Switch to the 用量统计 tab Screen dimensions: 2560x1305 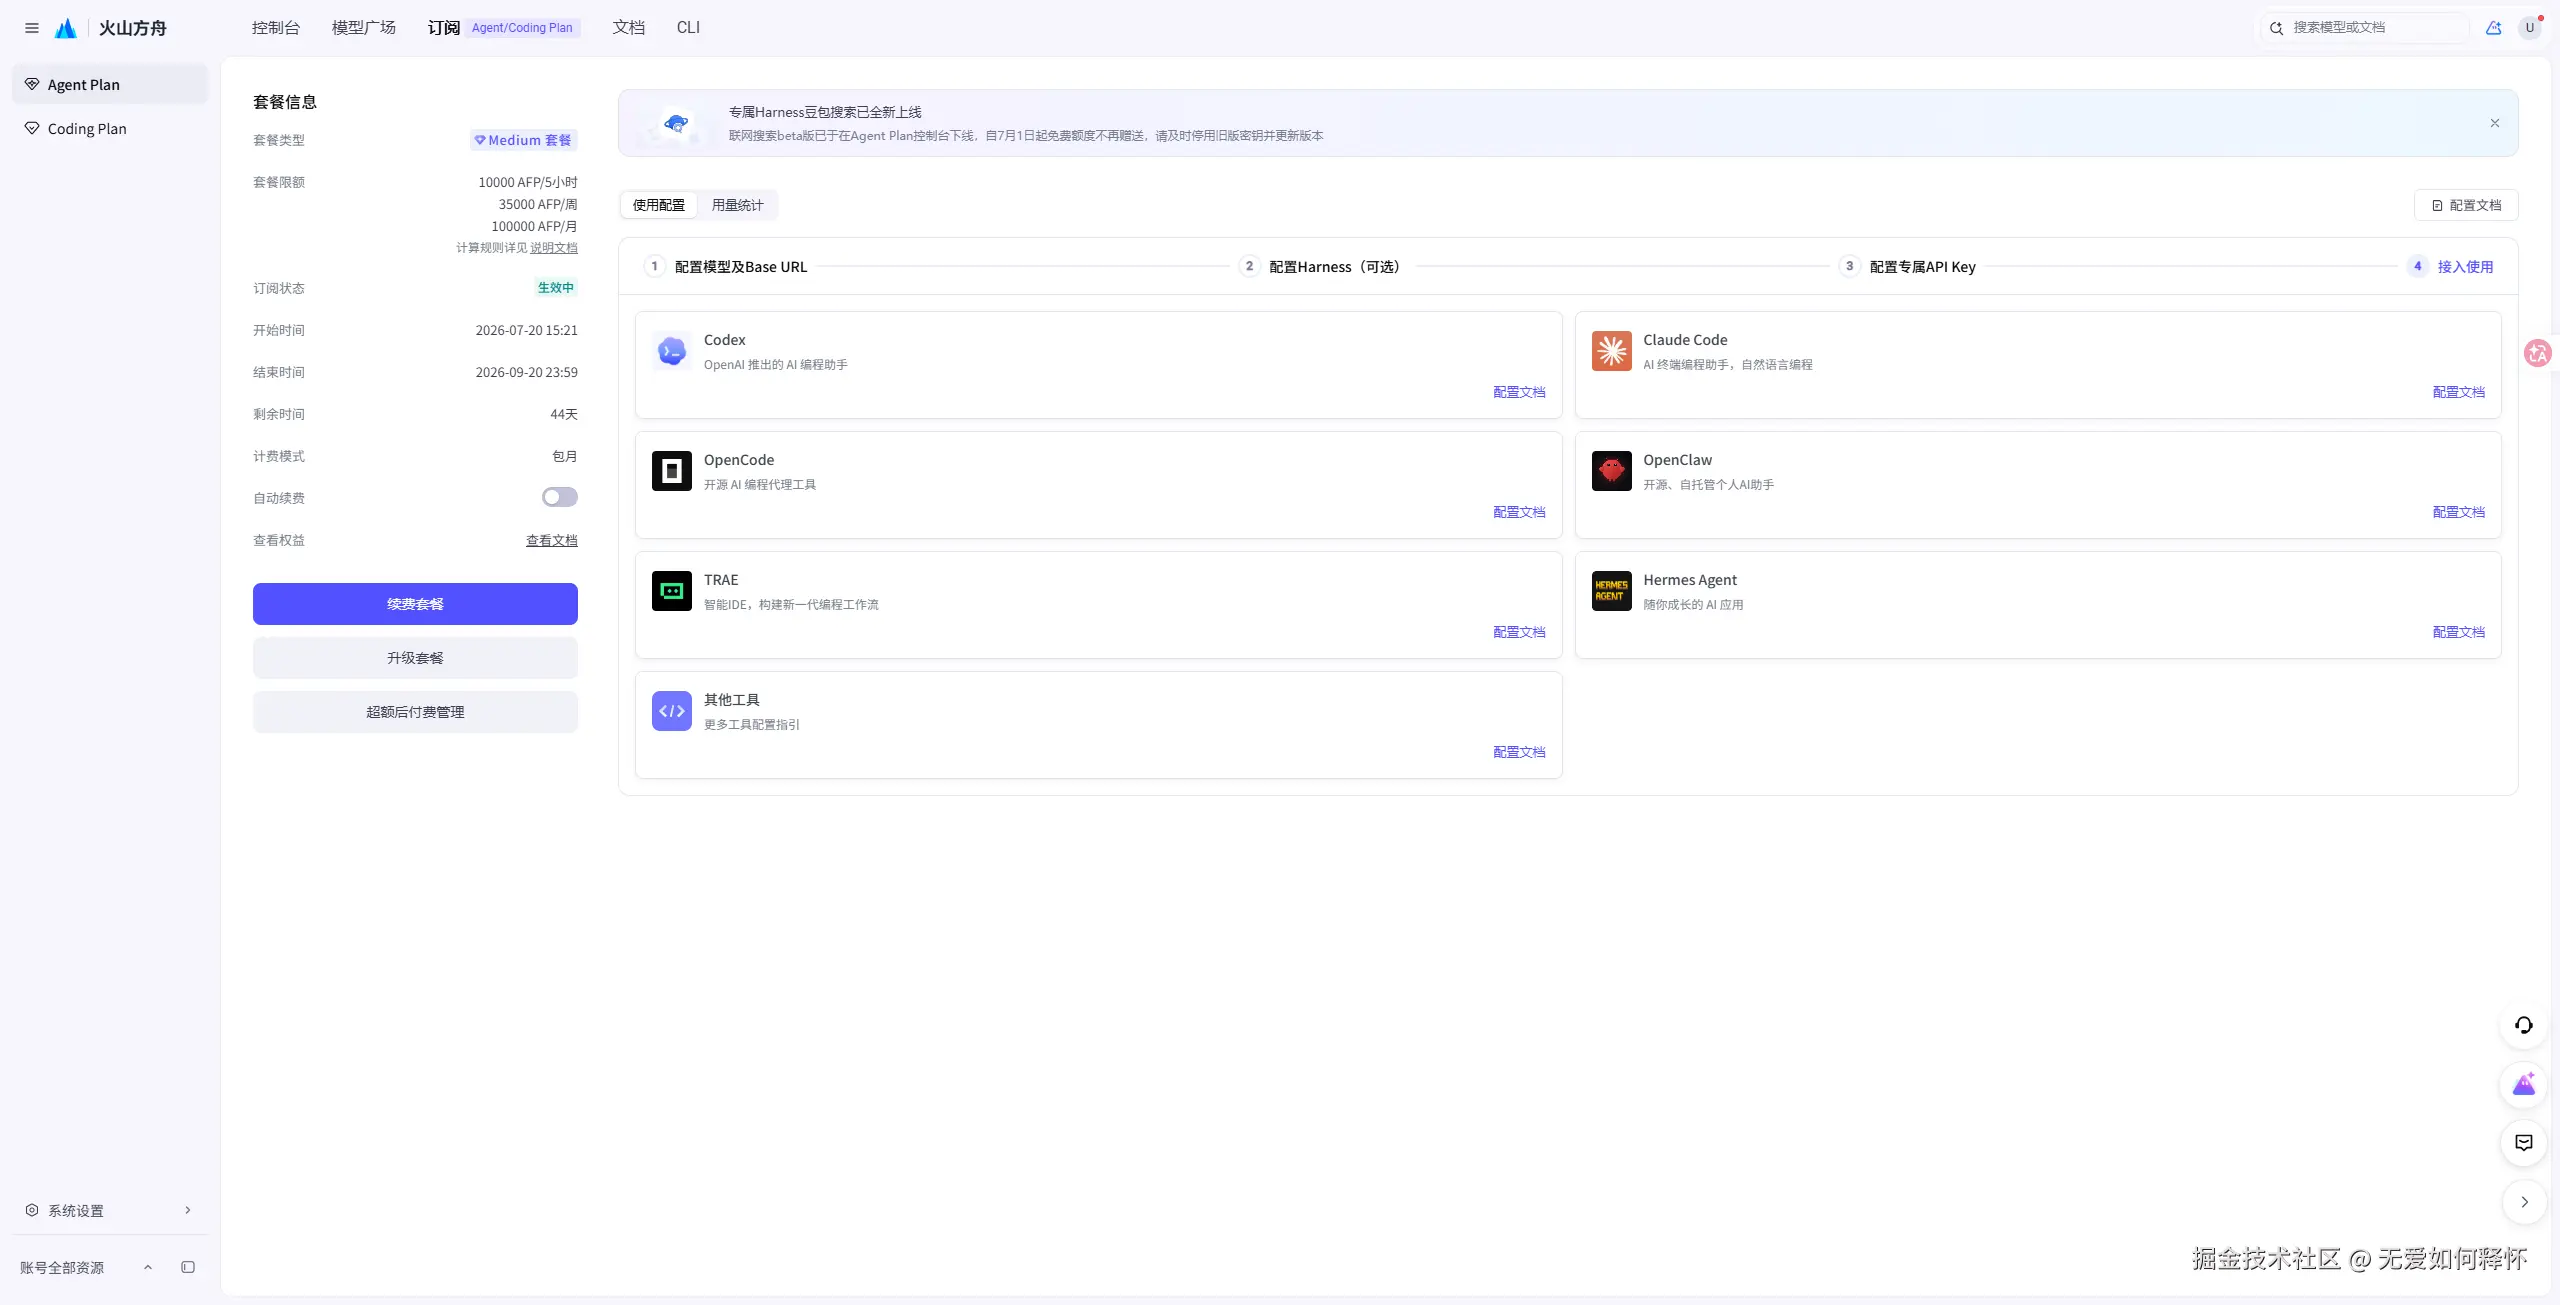738,205
